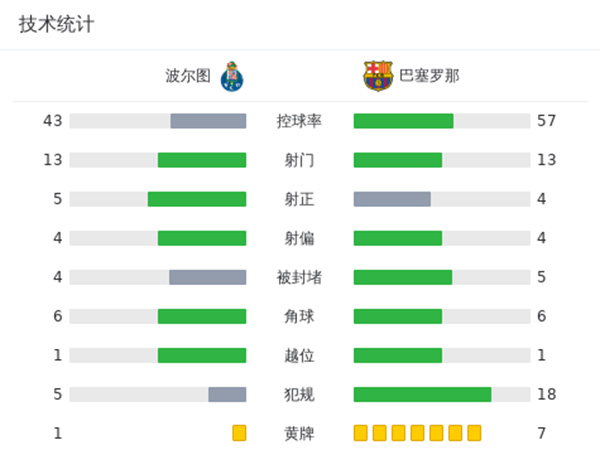The height and width of the screenshot is (450, 600).
Task: Click Barcelona's fouls value 18
Action: point(546,394)
